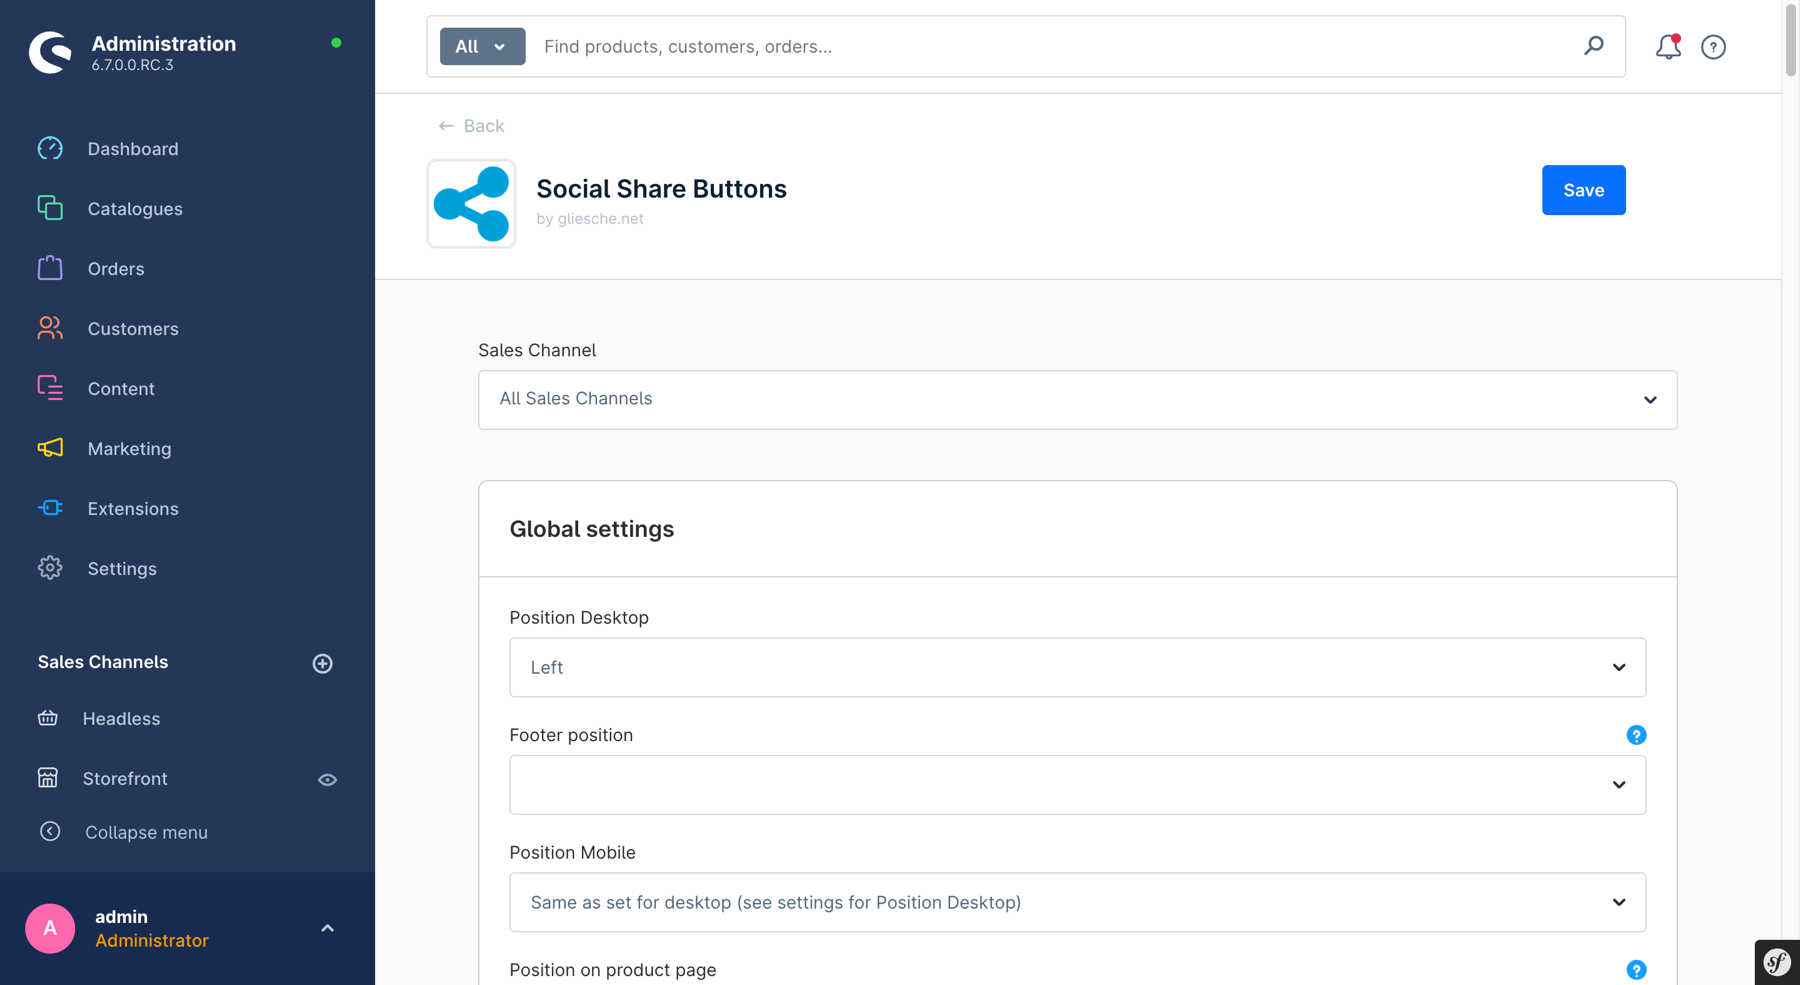Add a new sales channel

[x=322, y=663]
